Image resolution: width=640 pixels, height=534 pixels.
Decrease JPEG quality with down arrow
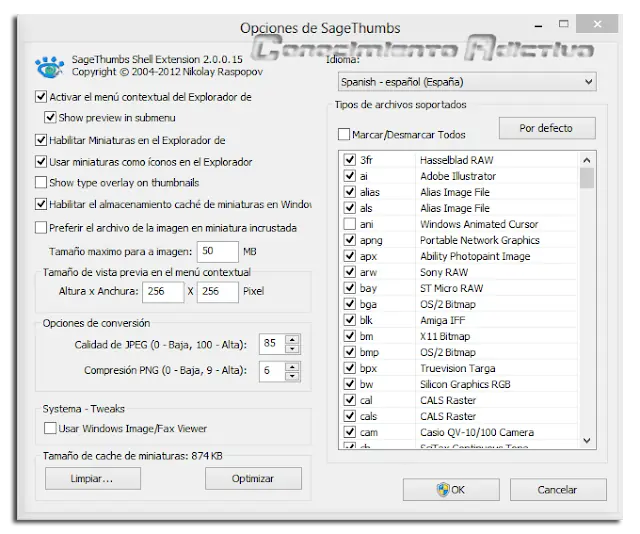click(292, 349)
